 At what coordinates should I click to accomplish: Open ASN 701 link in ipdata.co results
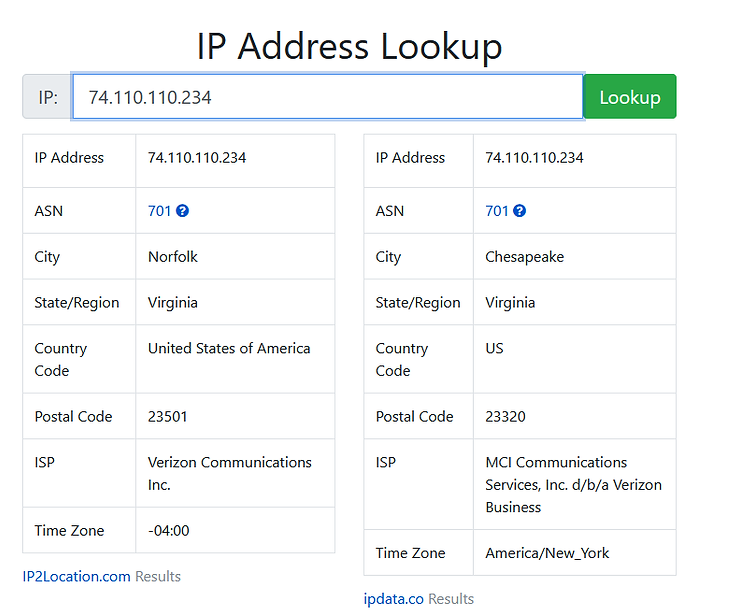[497, 211]
